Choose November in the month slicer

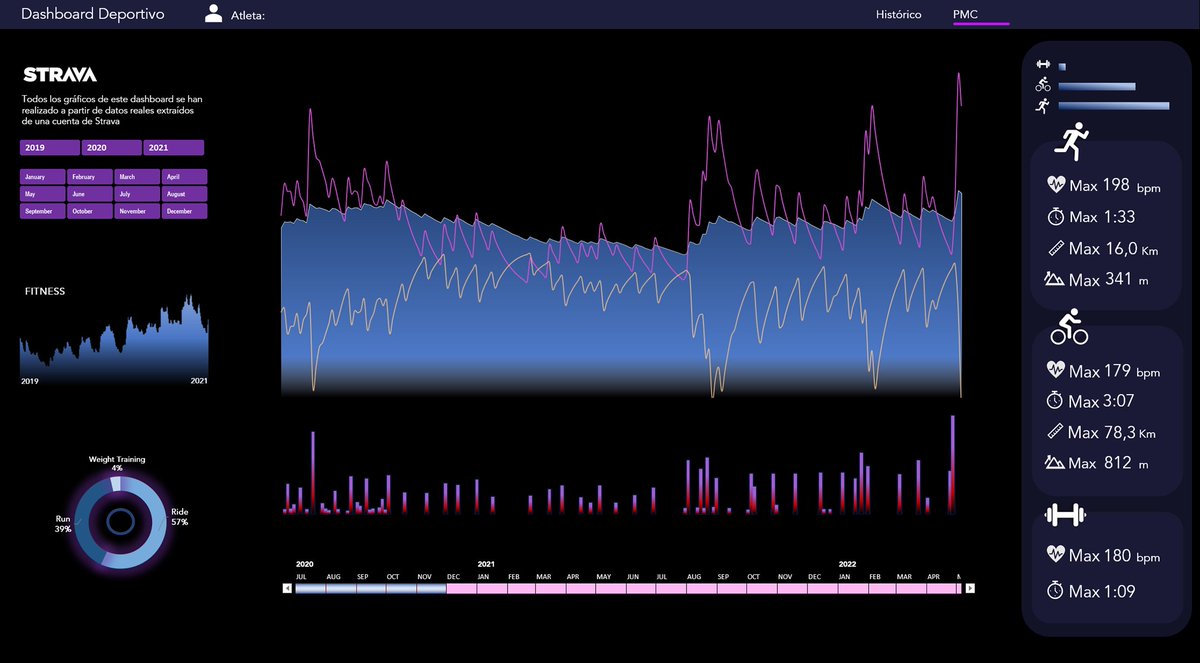[137, 211]
